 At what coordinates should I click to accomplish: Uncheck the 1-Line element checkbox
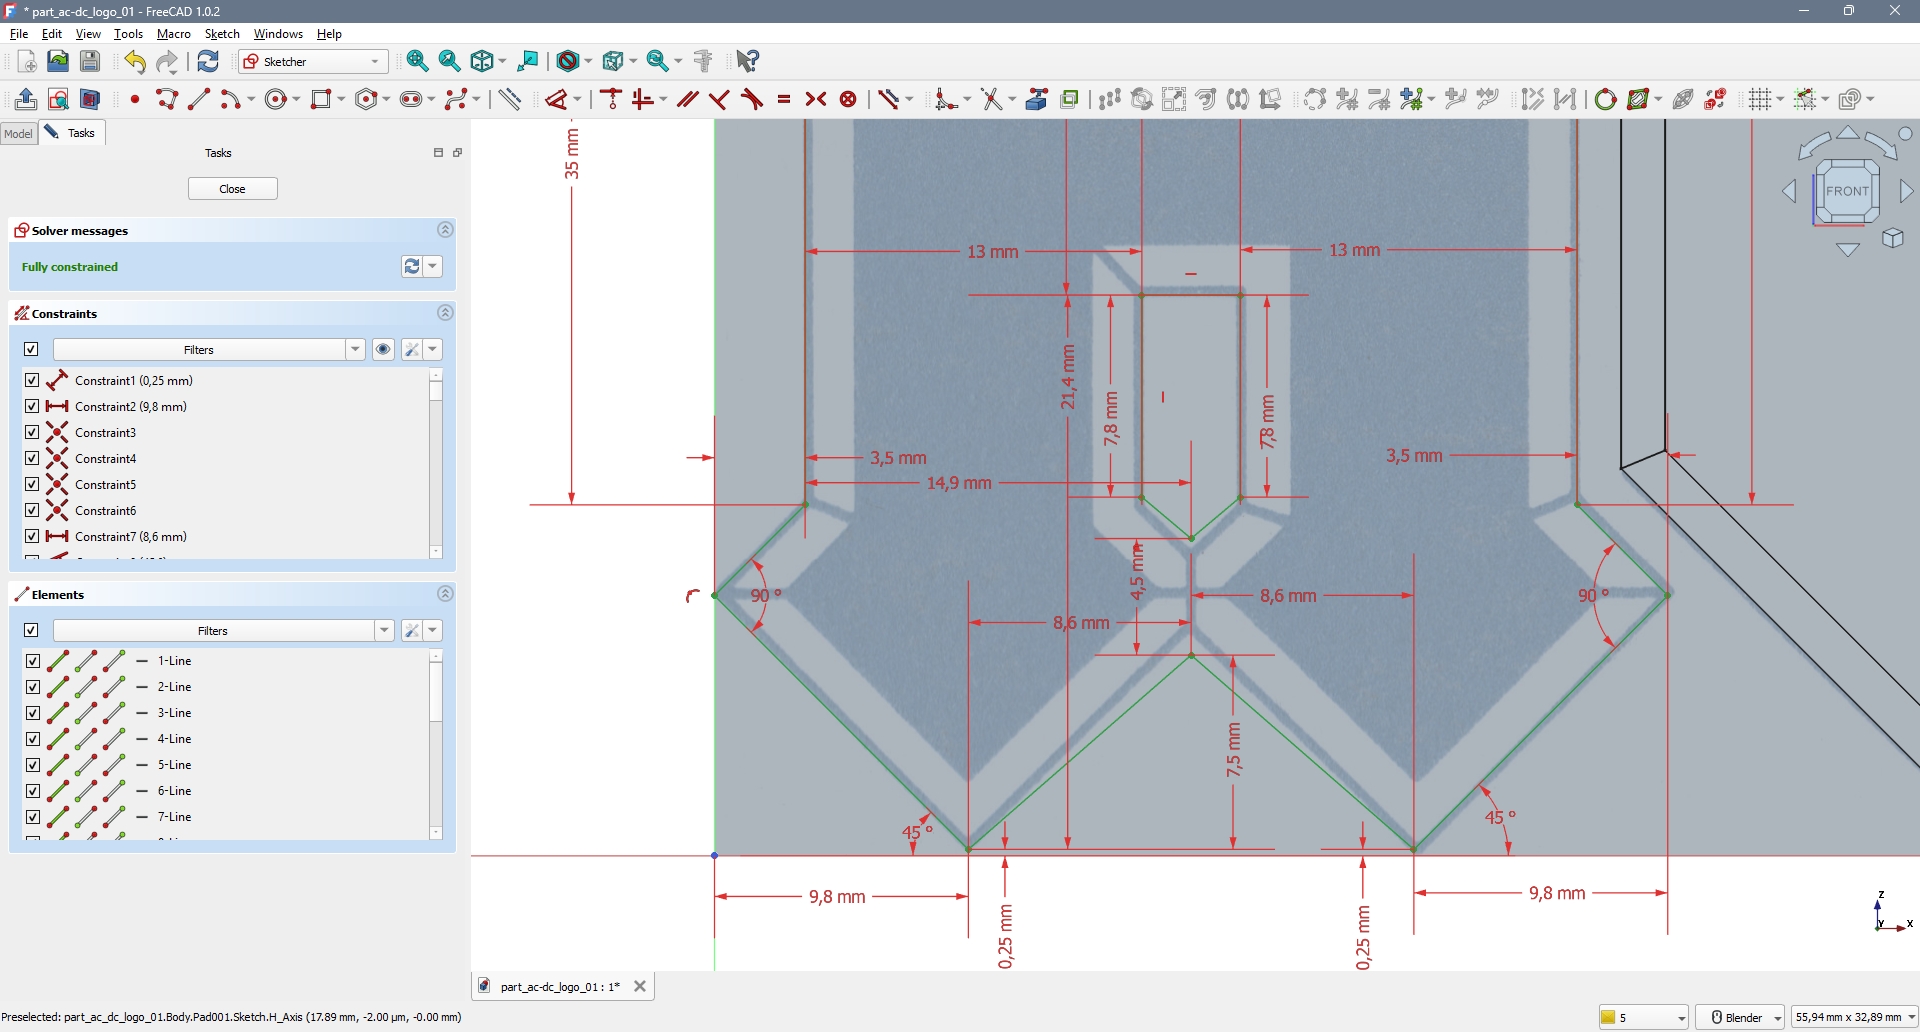tap(32, 661)
